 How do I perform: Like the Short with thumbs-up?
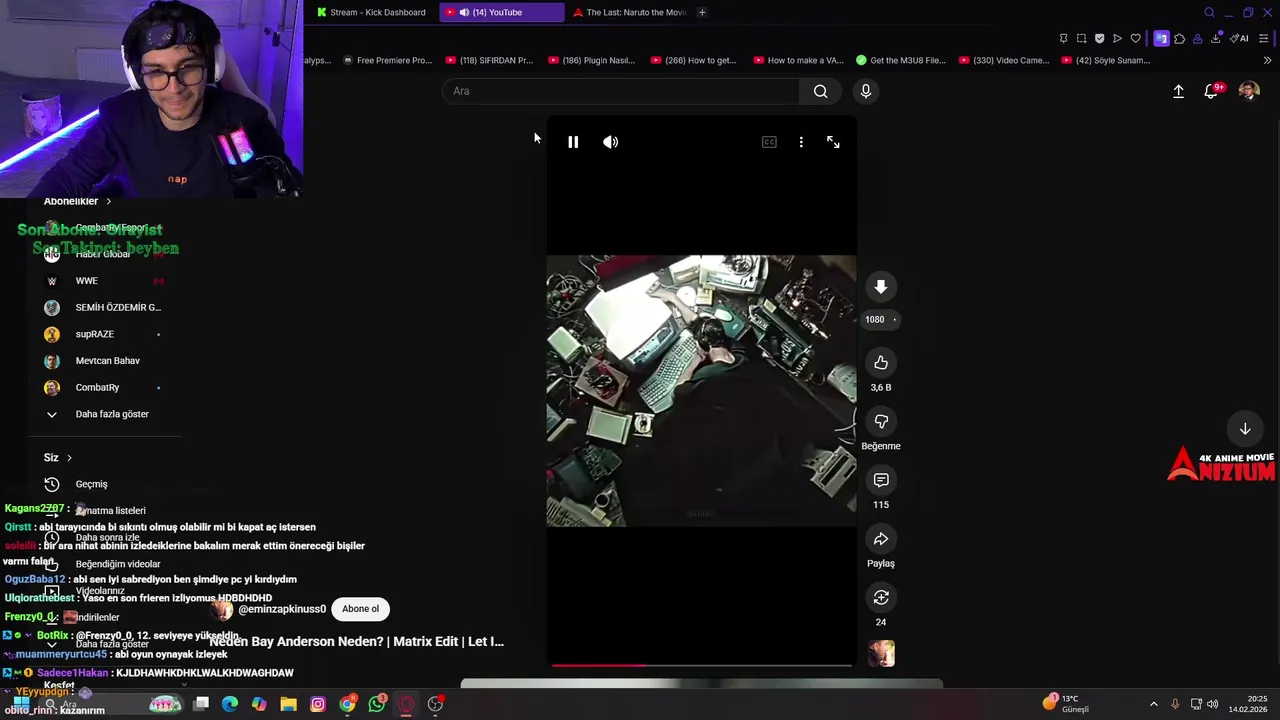pyautogui.click(x=881, y=363)
